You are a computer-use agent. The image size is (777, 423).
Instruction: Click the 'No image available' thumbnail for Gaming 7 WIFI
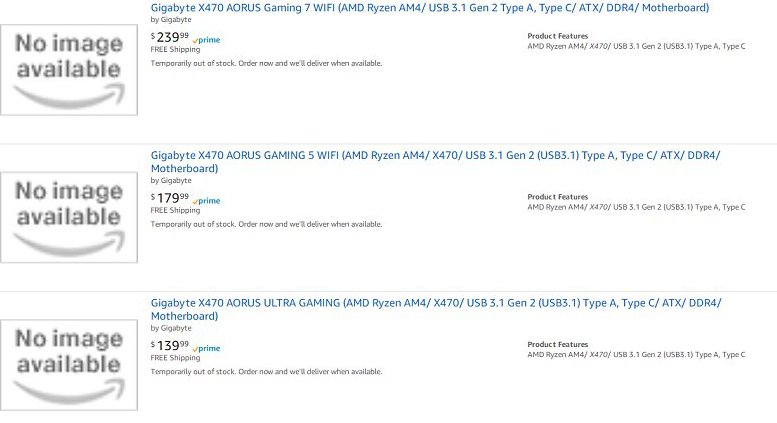(x=69, y=70)
